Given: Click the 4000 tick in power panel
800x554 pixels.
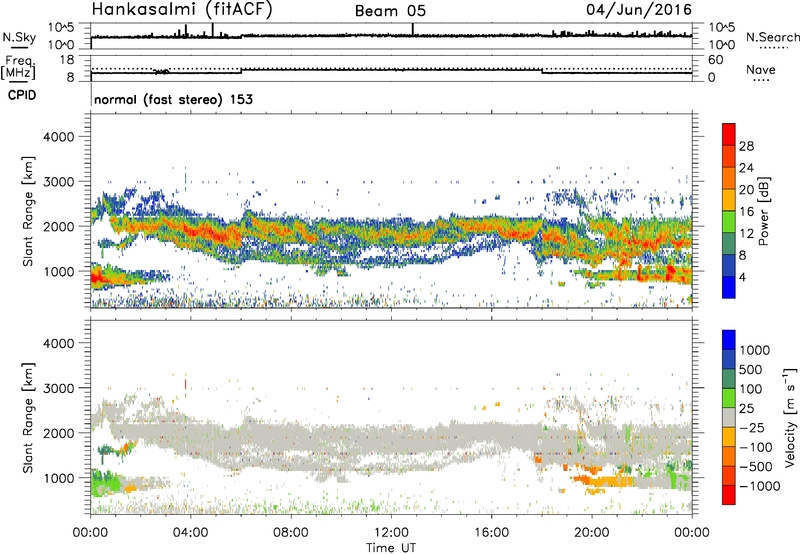Looking at the screenshot, I should [58, 137].
